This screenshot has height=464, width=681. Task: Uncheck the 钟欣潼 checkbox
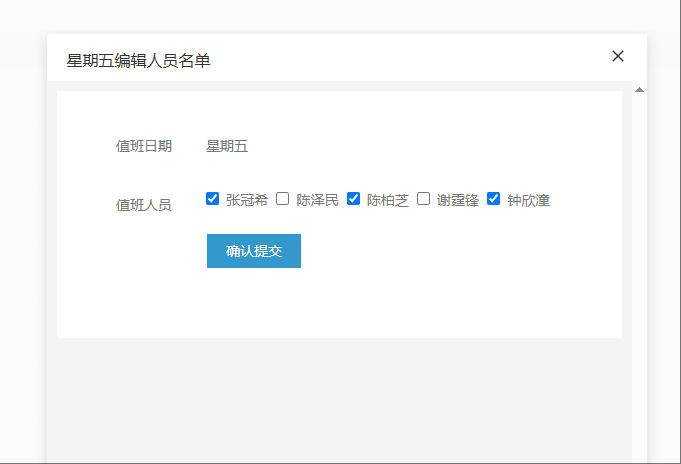tap(493, 199)
